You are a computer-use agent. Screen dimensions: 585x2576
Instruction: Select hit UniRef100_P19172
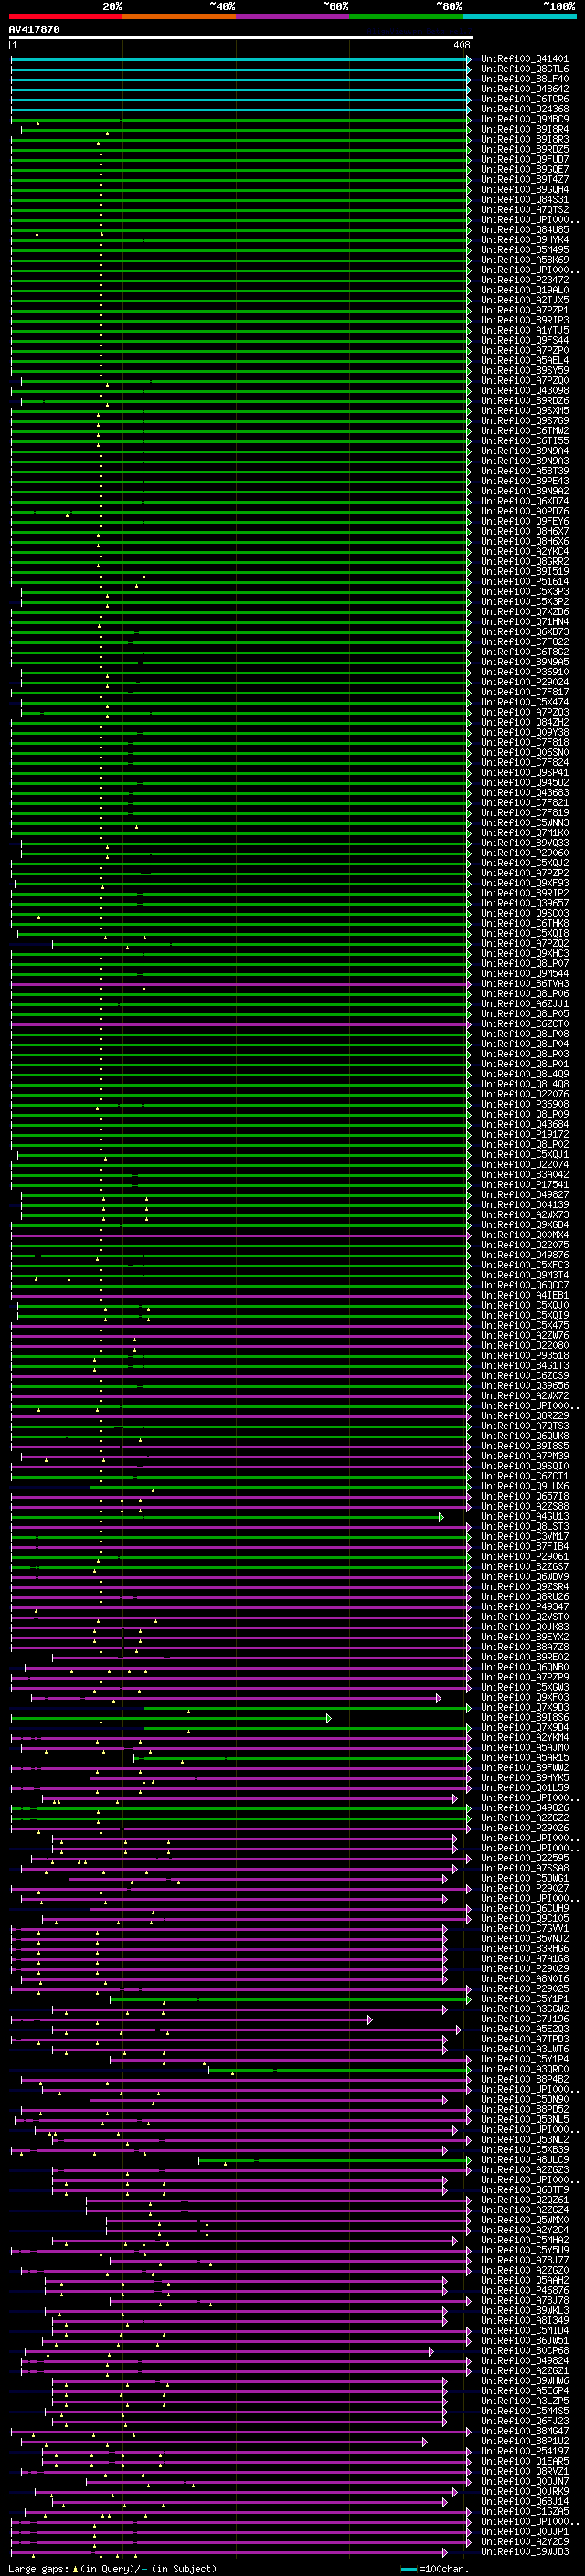point(524,1134)
